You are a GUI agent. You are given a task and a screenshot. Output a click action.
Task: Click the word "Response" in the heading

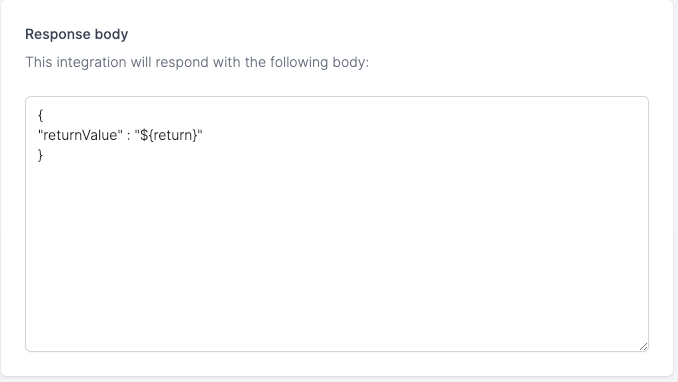(58, 34)
